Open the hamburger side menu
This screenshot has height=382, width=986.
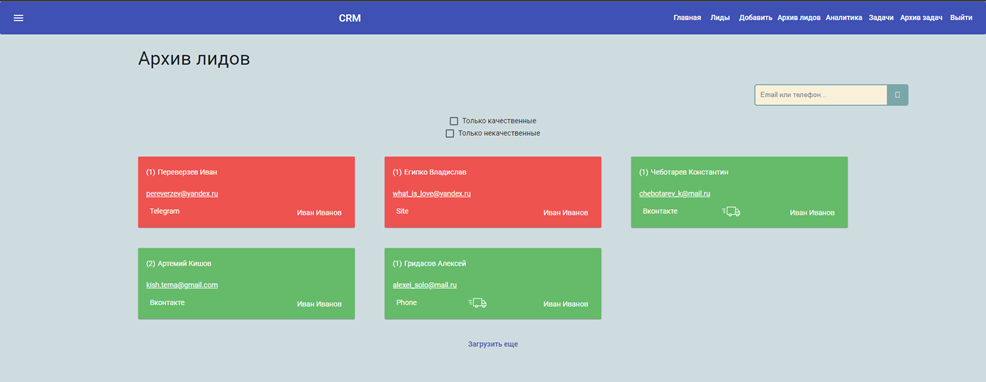click(x=18, y=18)
